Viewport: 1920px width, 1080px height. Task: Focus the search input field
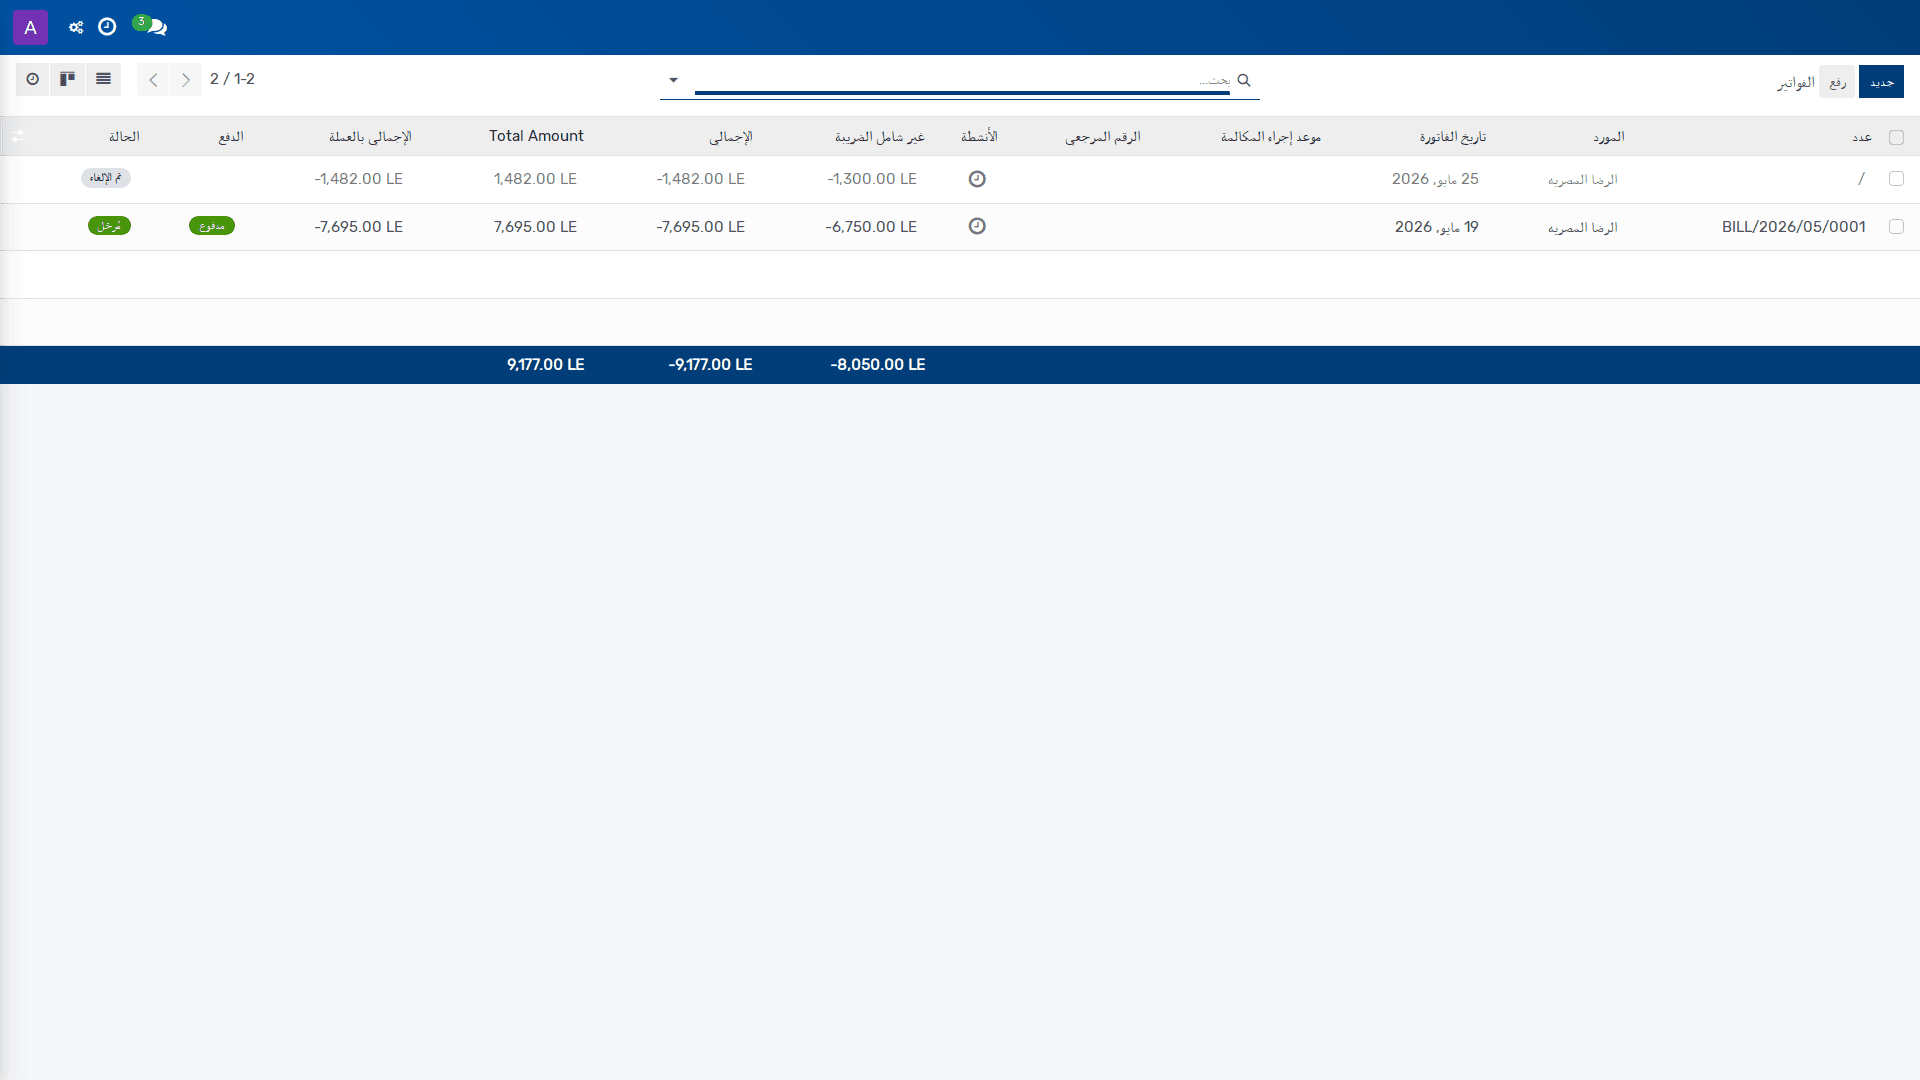962,80
